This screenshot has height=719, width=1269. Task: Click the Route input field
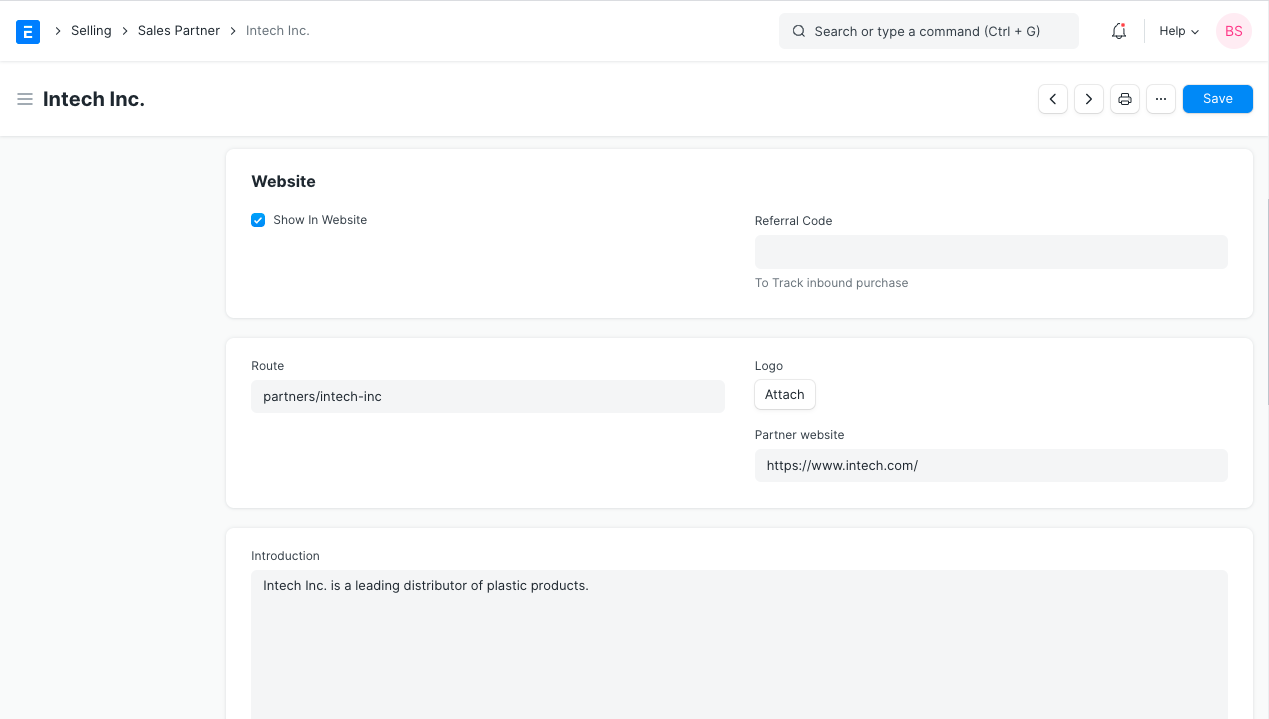pyautogui.click(x=487, y=396)
